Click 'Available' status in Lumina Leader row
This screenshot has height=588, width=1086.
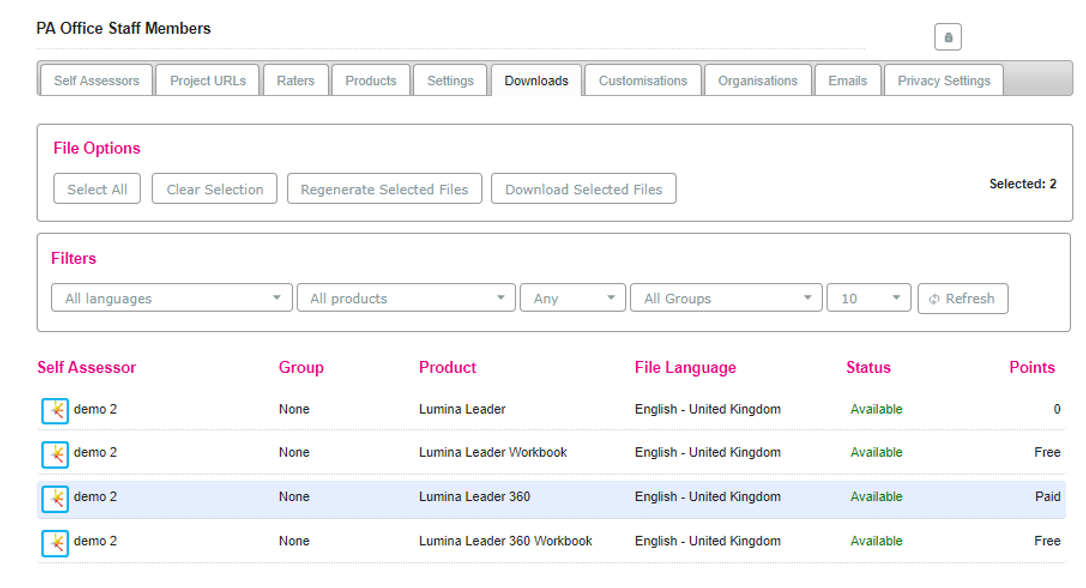(876, 409)
